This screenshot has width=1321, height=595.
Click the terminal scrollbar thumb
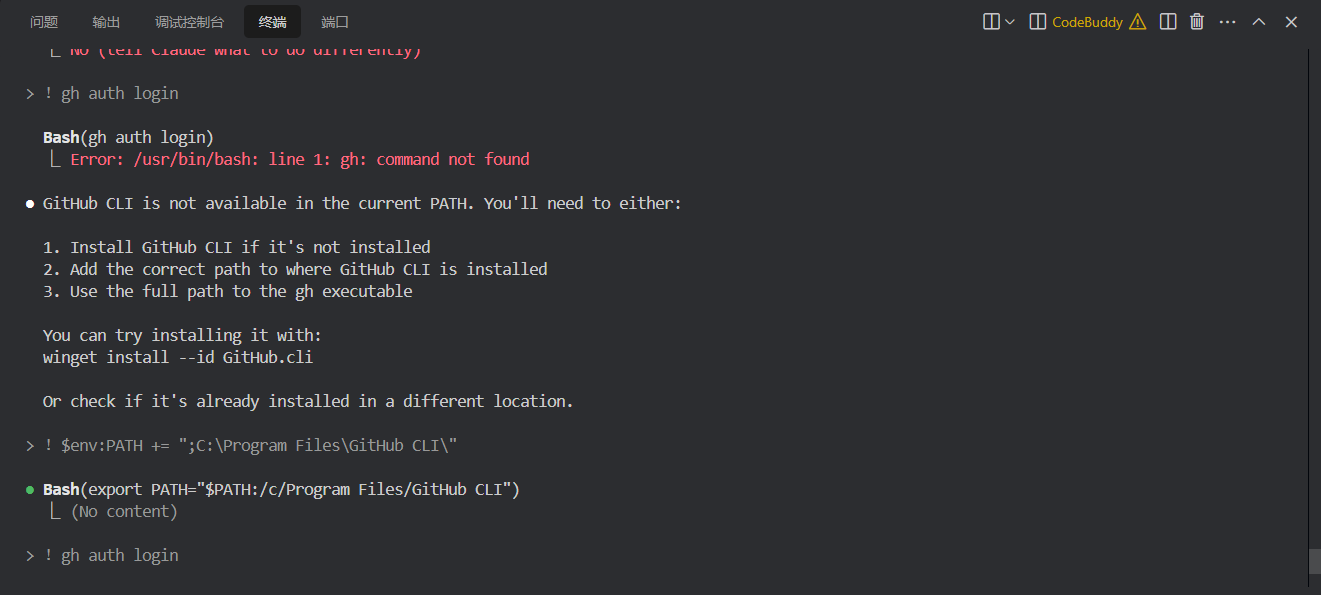(1314, 561)
